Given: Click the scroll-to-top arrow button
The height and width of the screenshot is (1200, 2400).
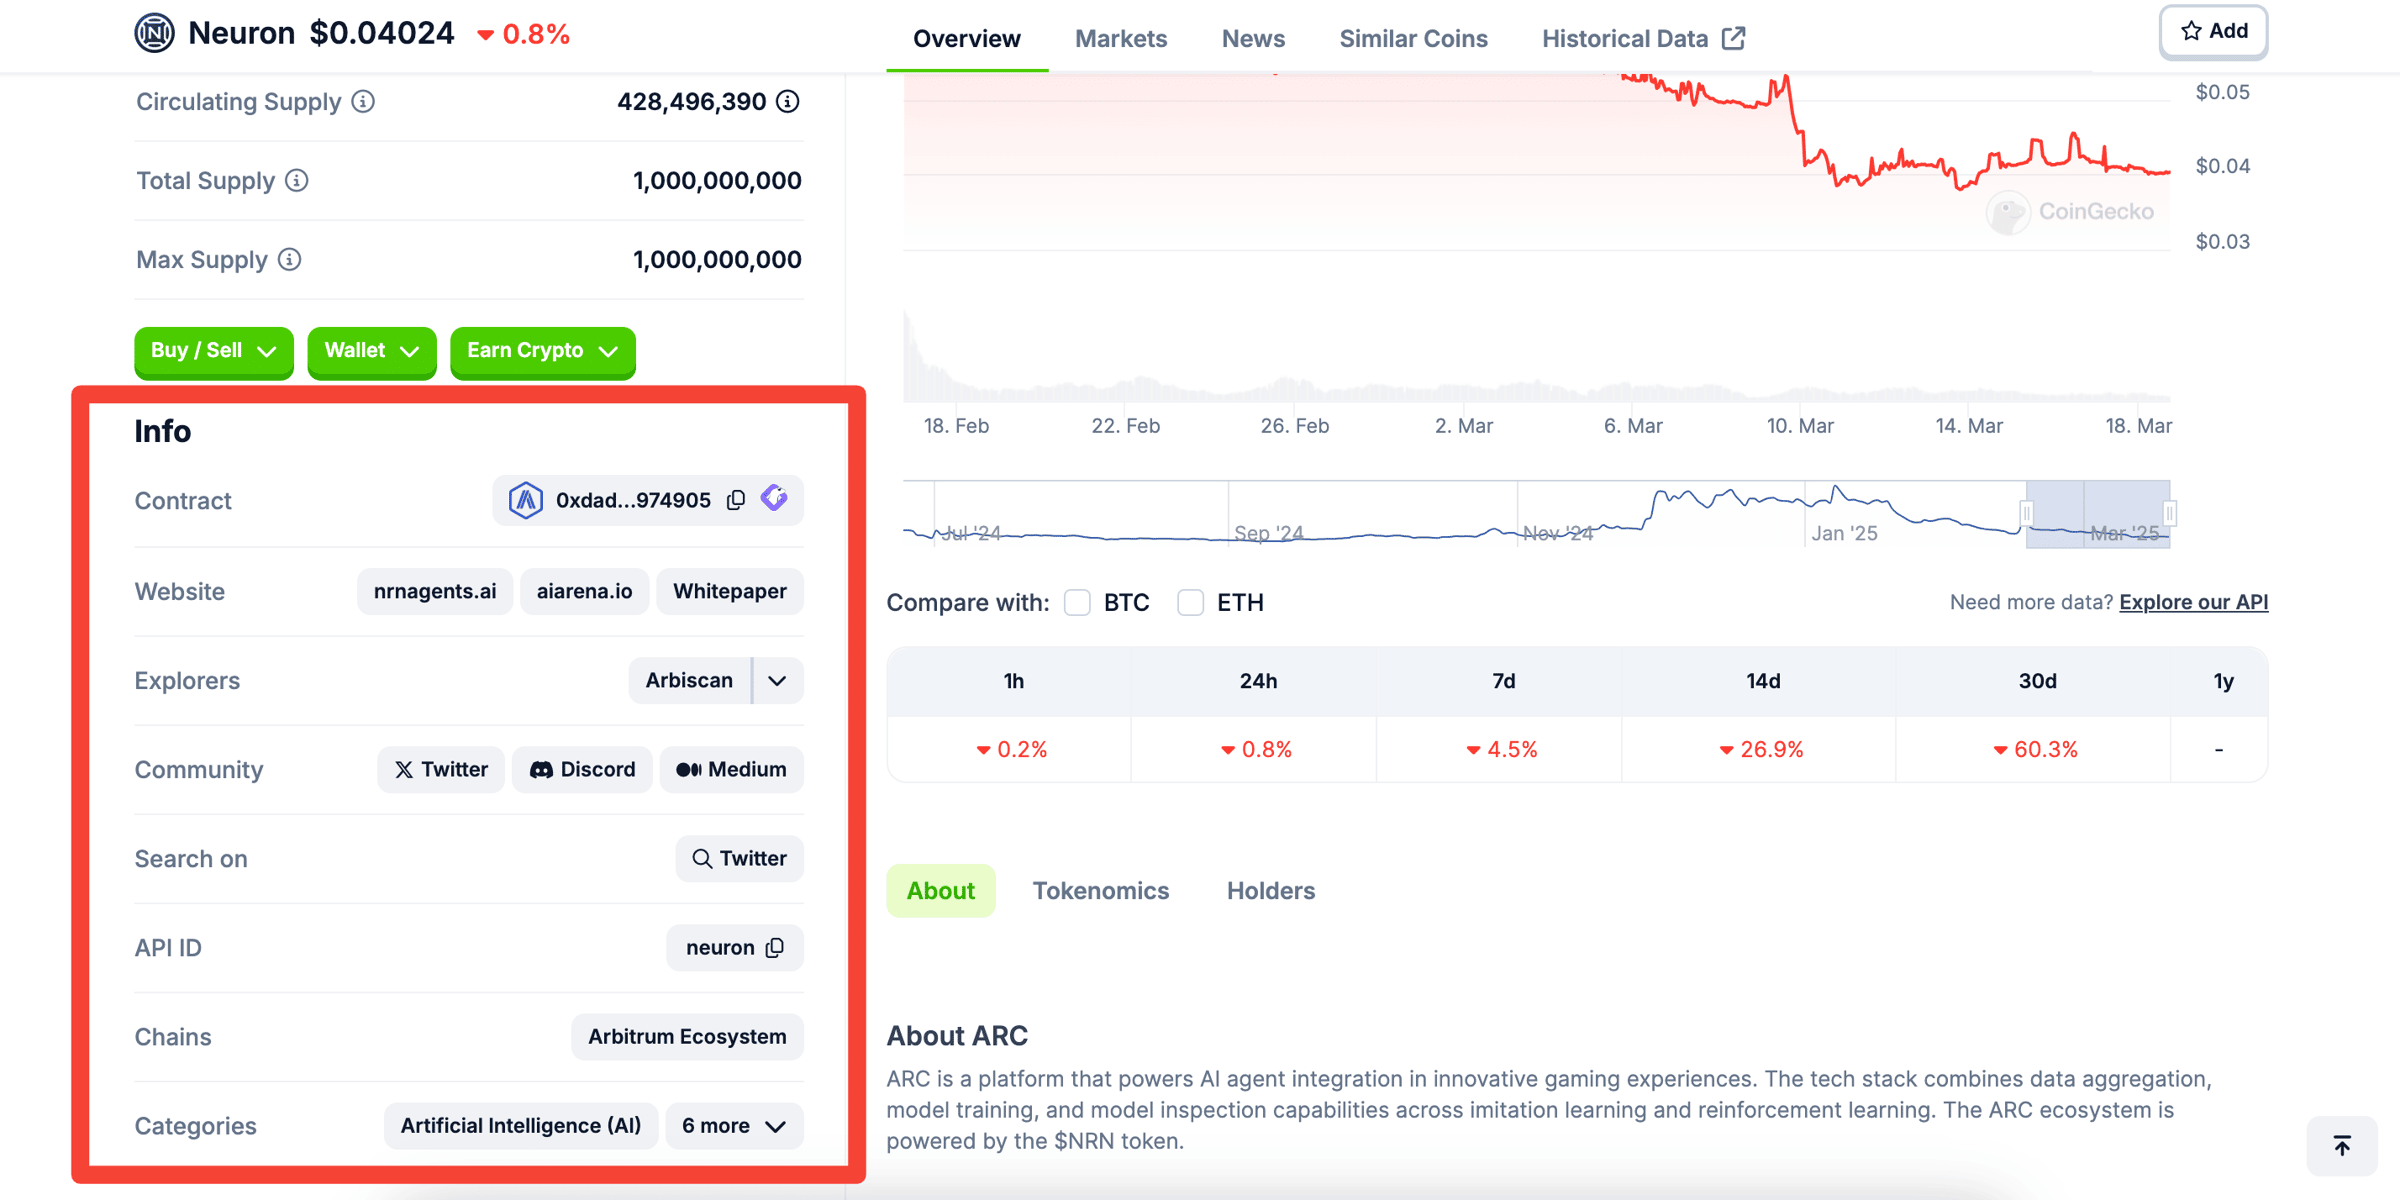Looking at the screenshot, I should pyautogui.click(x=2342, y=1146).
